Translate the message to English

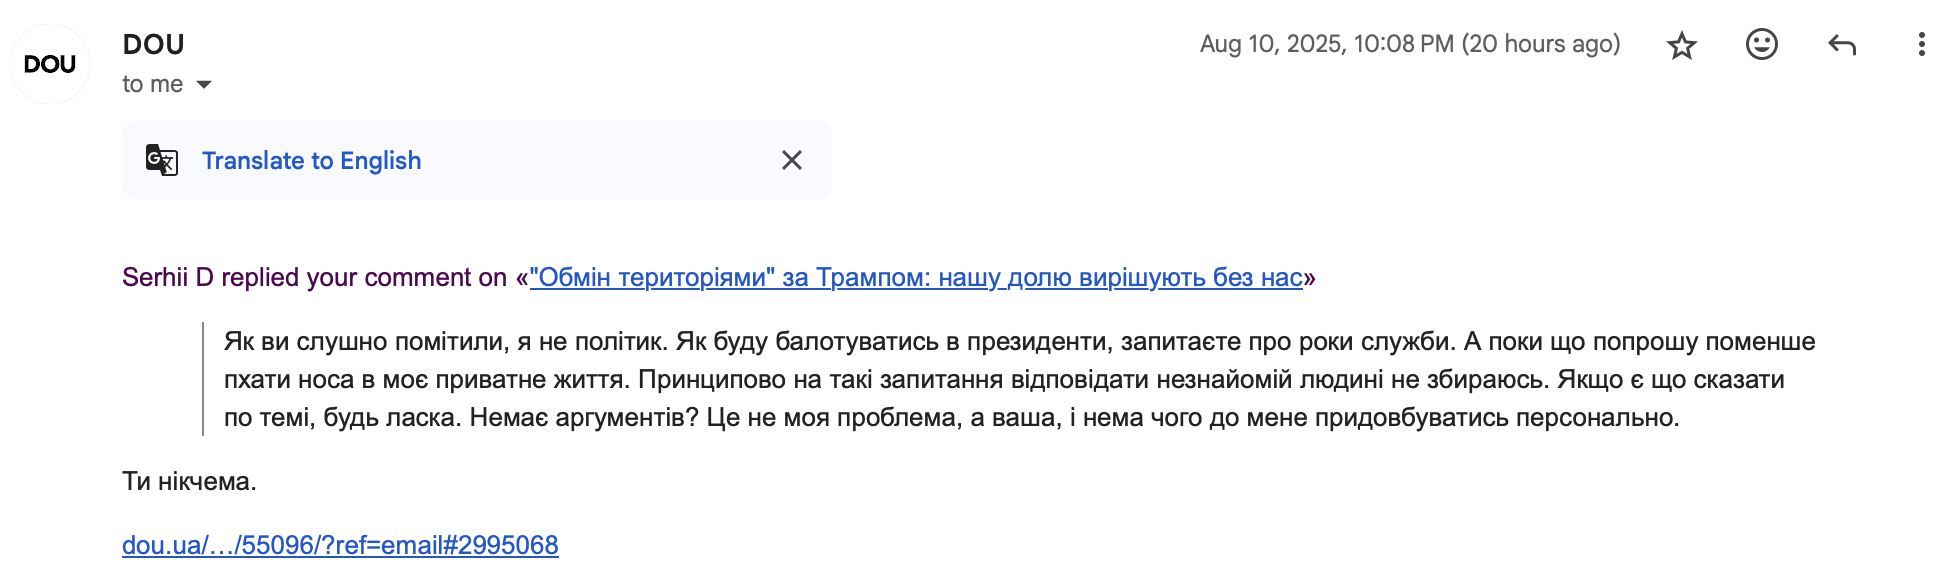(x=311, y=161)
